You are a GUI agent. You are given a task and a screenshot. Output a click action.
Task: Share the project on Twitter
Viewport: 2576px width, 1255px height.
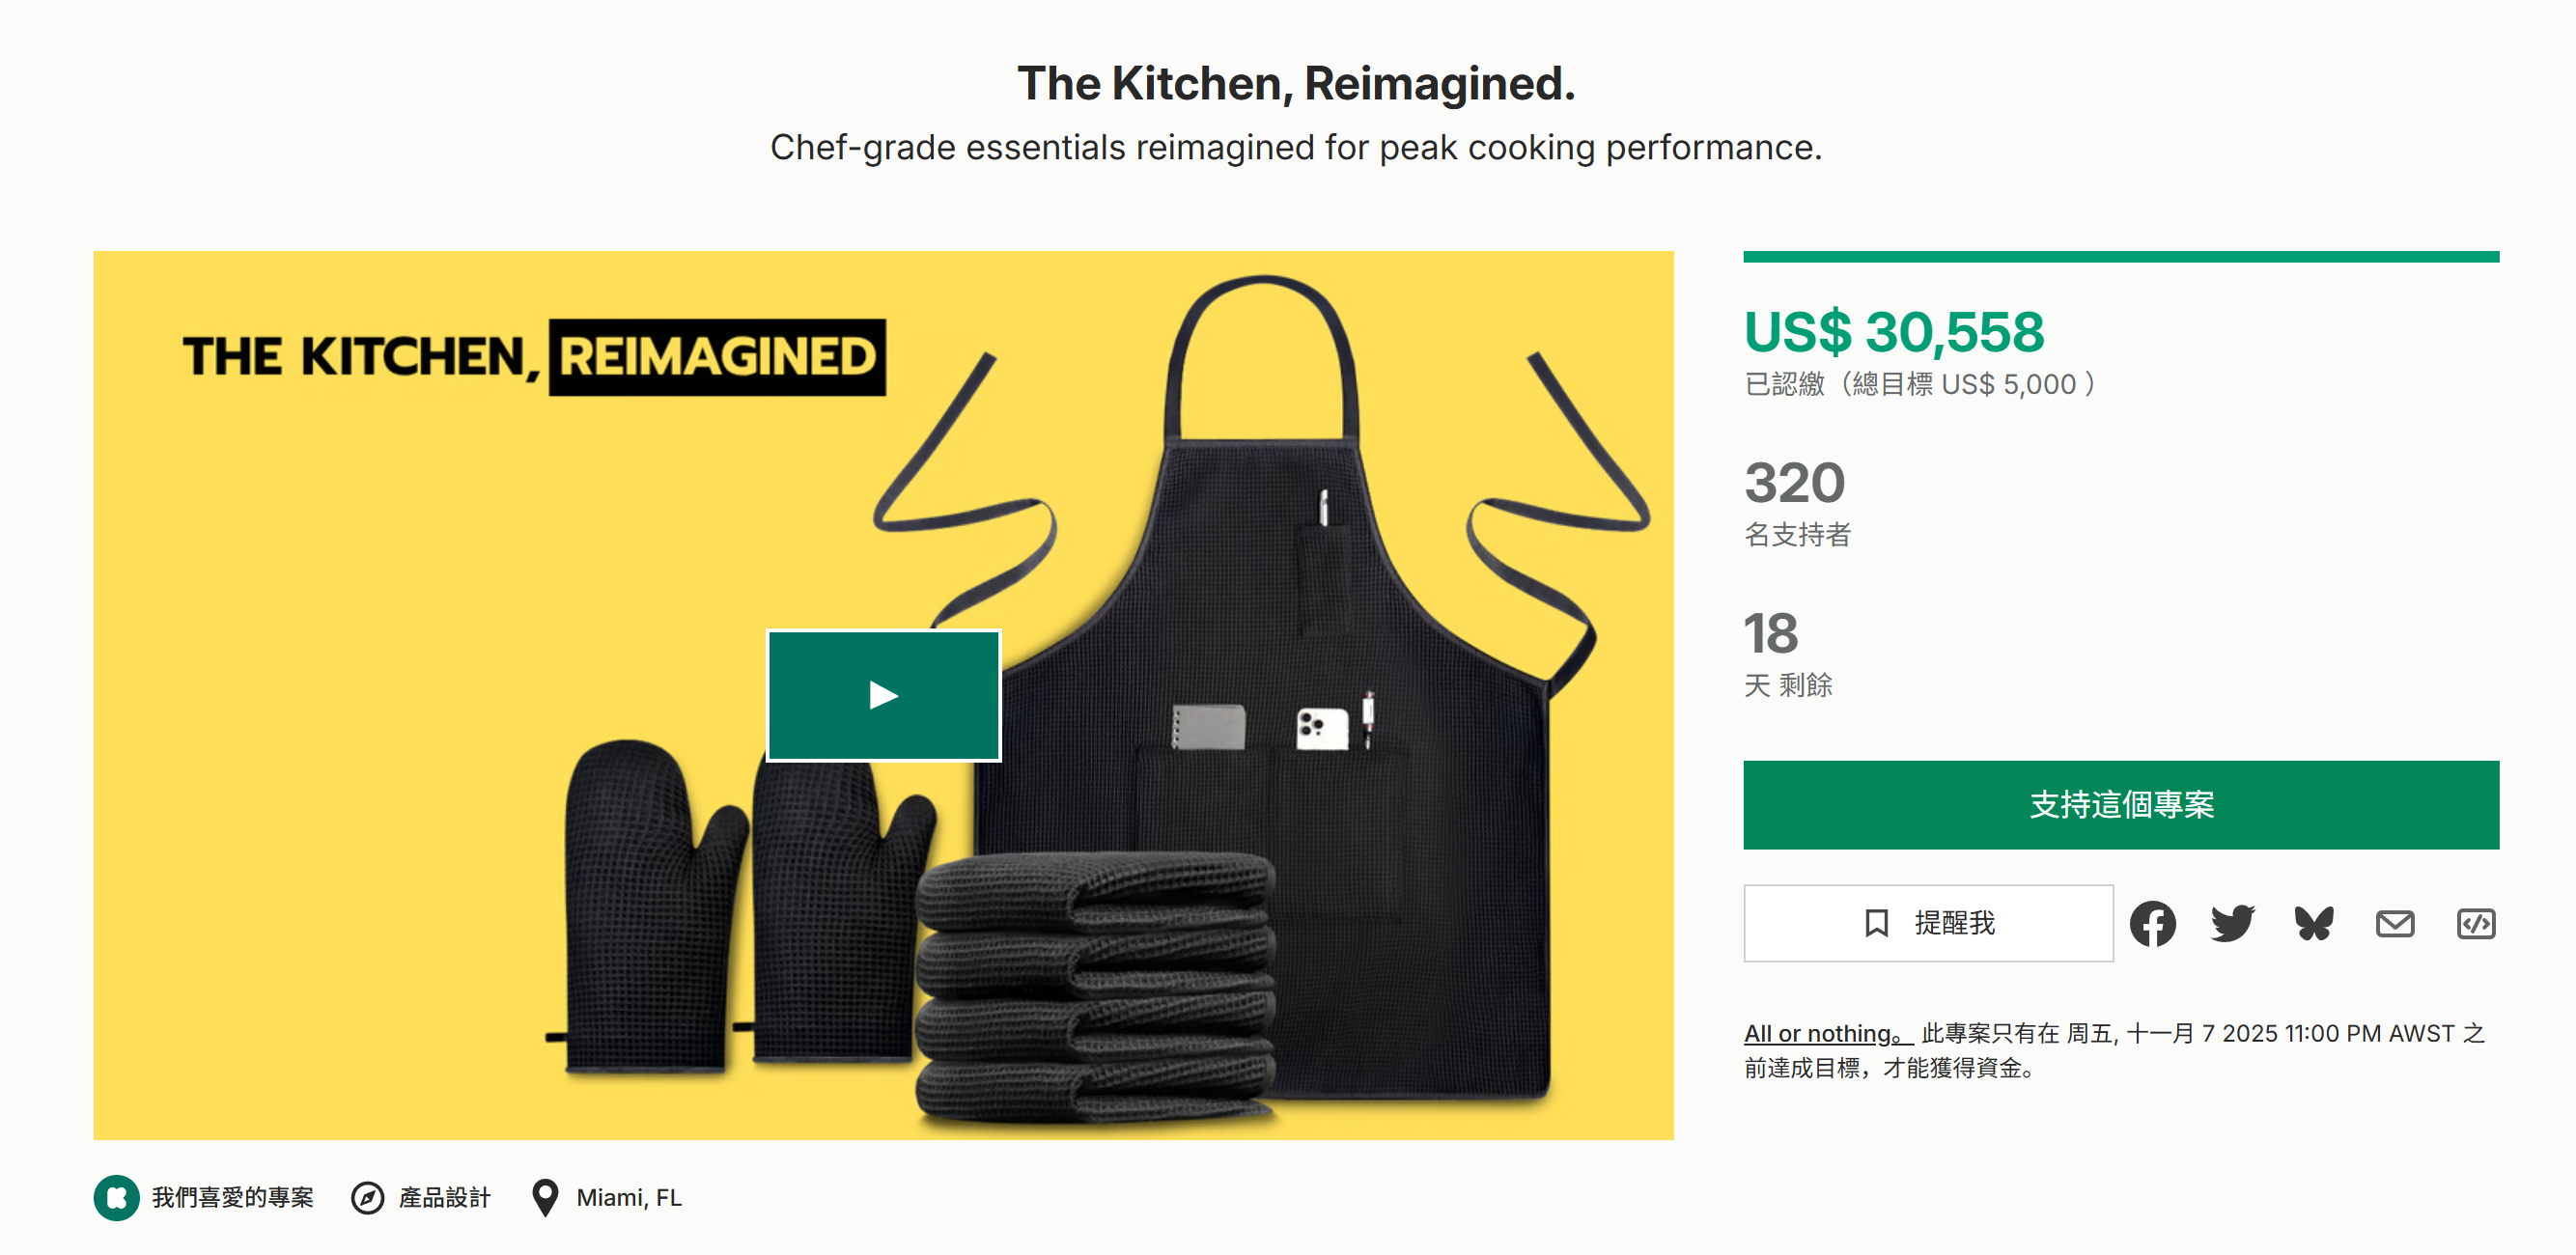[x=2232, y=923]
